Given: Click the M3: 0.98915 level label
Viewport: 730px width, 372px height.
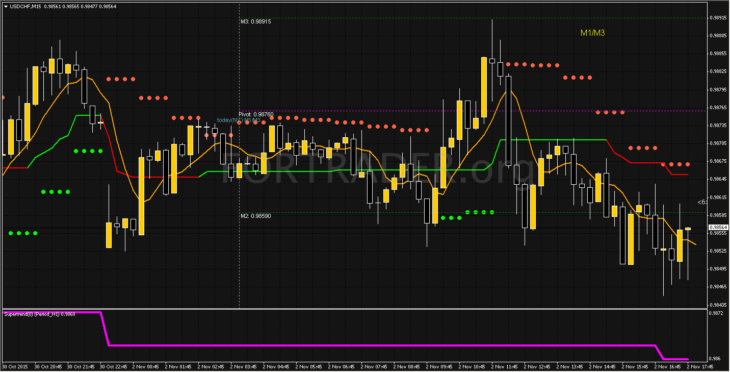Looking at the screenshot, I should click(x=256, y=21).
